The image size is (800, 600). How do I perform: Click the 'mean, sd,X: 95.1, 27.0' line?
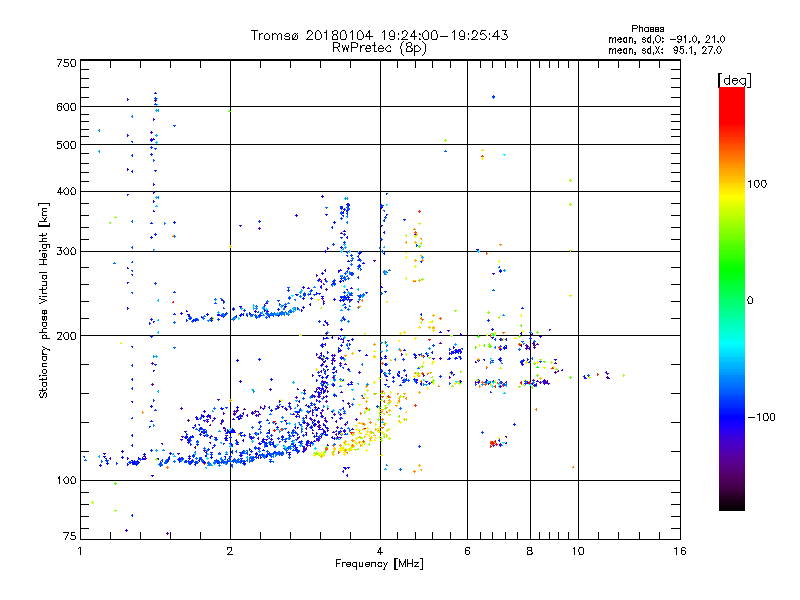[665, 50]
